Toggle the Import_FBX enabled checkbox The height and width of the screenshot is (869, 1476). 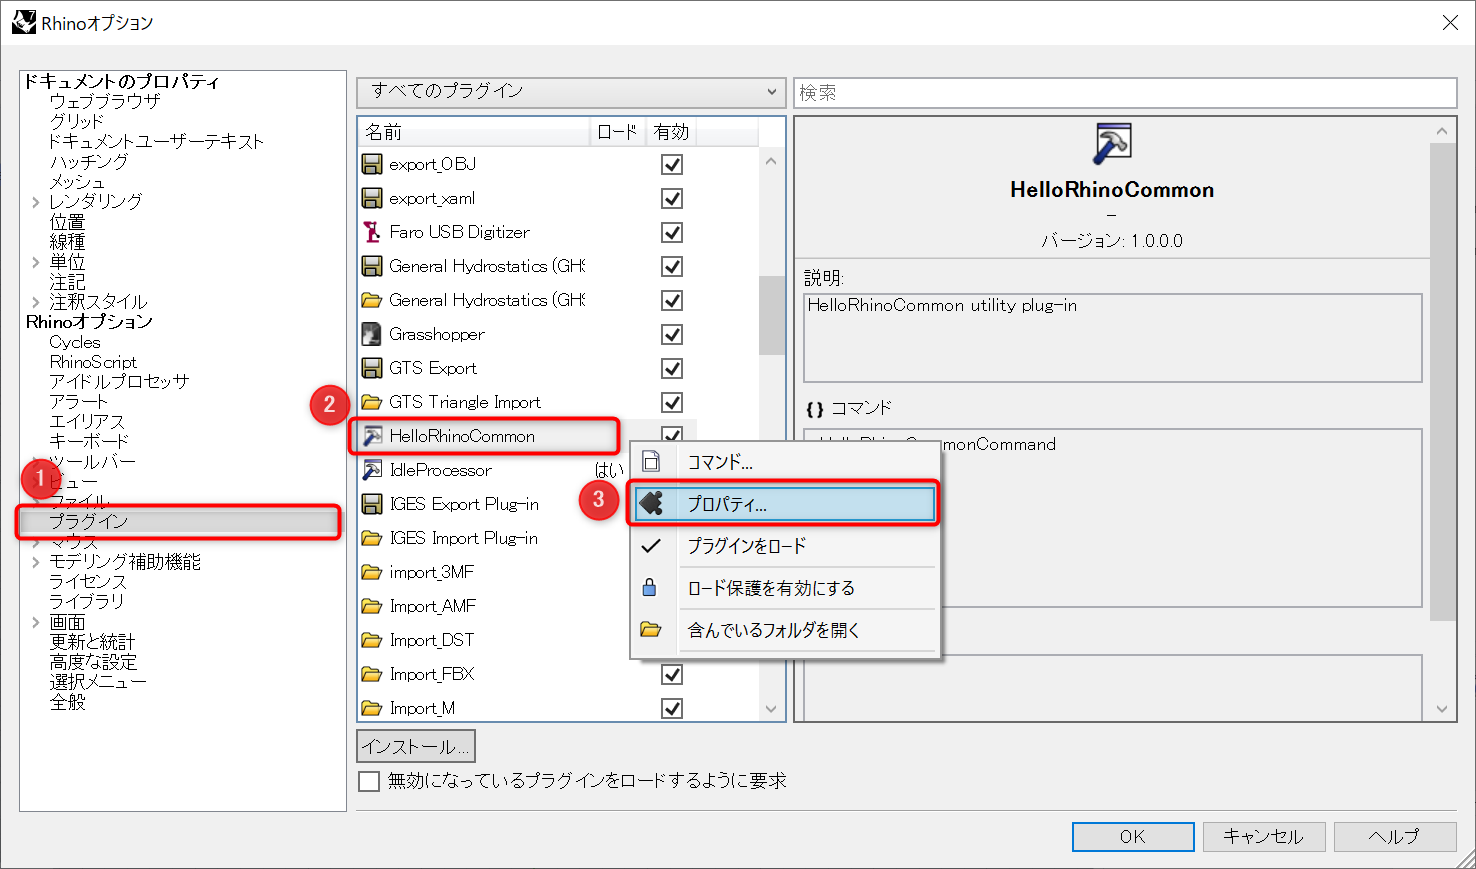click(672, 674)
